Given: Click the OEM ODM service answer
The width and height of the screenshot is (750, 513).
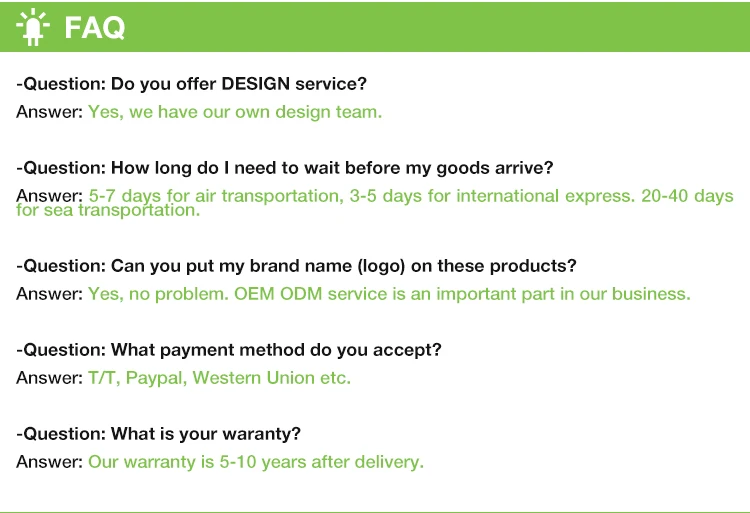Looking at the screenshot, I should pyautogui.click(x=389, y=294).
